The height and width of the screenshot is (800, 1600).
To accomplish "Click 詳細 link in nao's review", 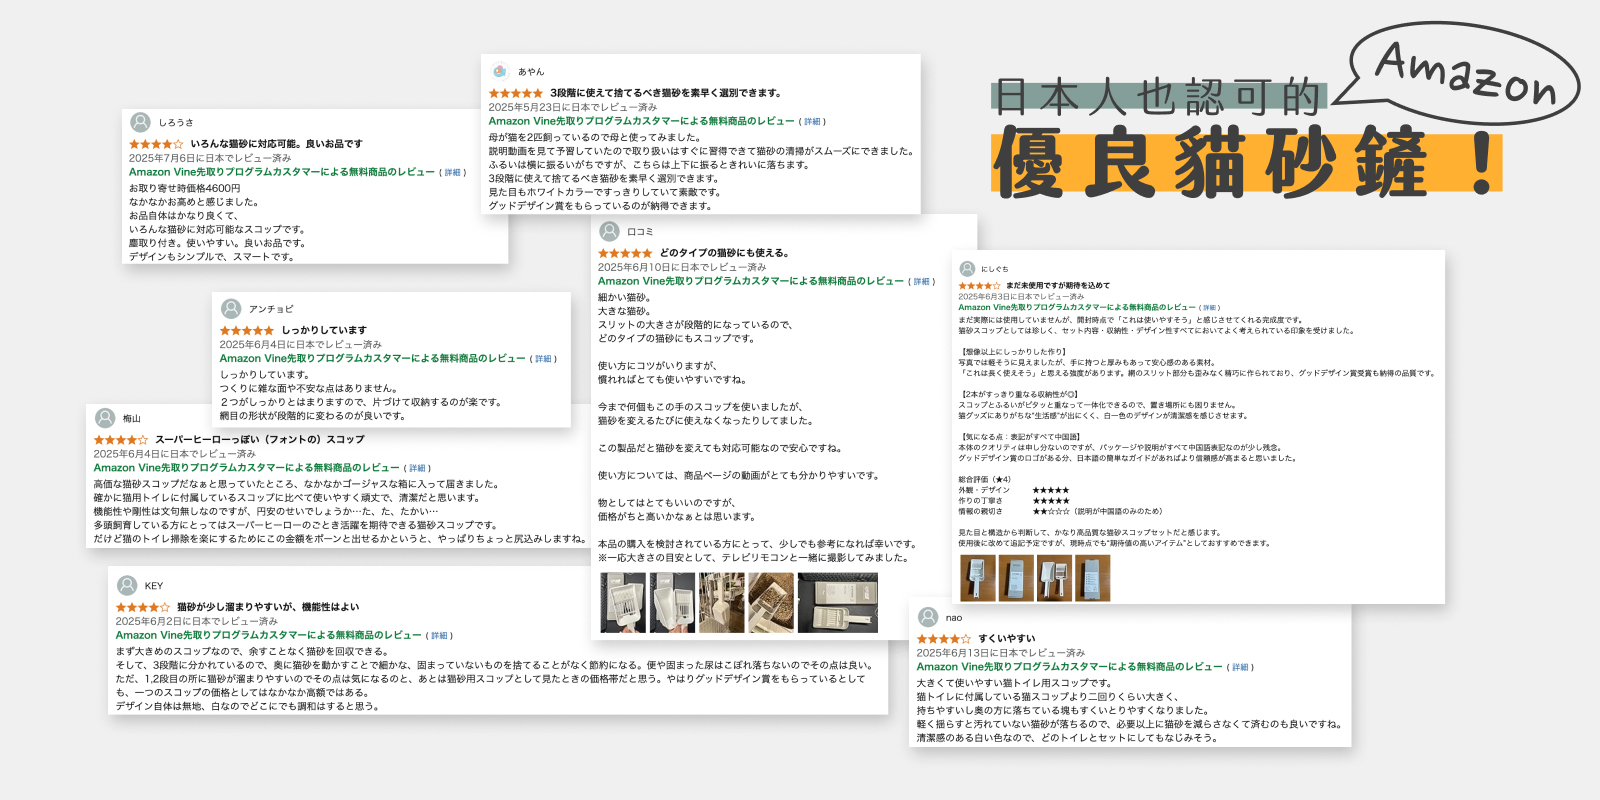I will (1240, 667).
